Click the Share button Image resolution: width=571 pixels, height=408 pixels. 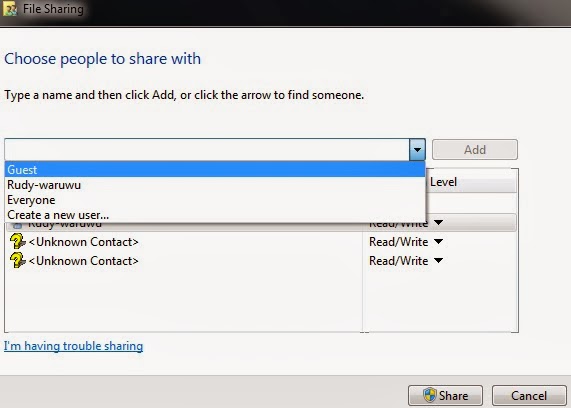coord(445,396)
